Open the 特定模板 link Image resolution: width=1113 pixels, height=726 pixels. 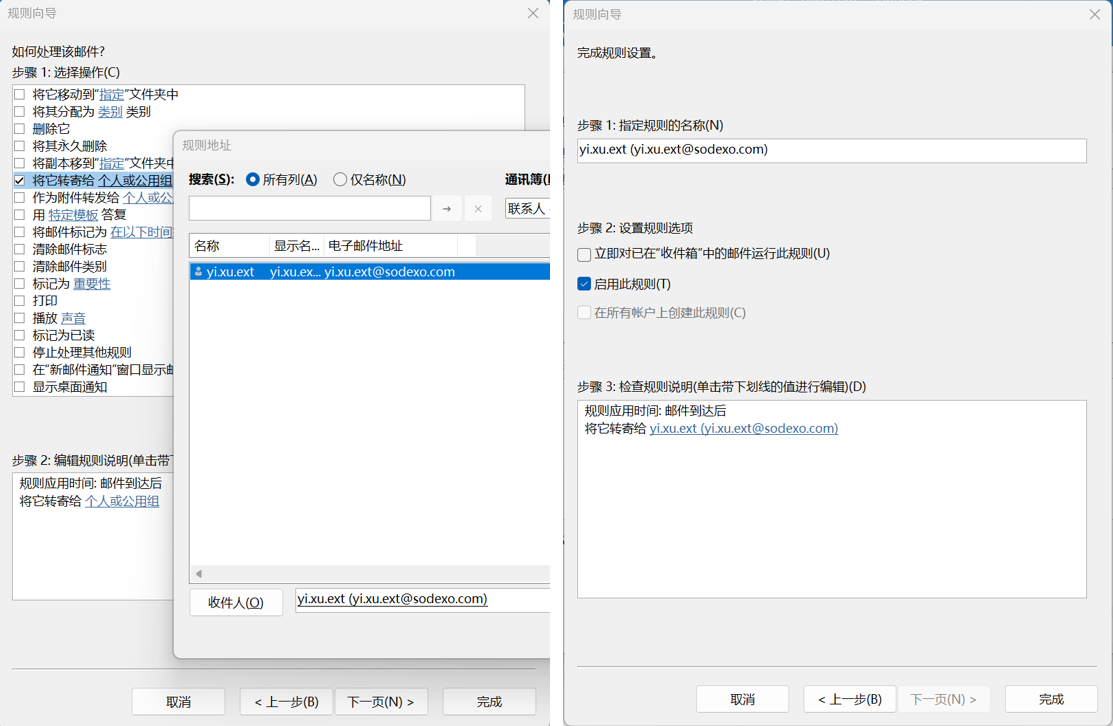(73, 215)
